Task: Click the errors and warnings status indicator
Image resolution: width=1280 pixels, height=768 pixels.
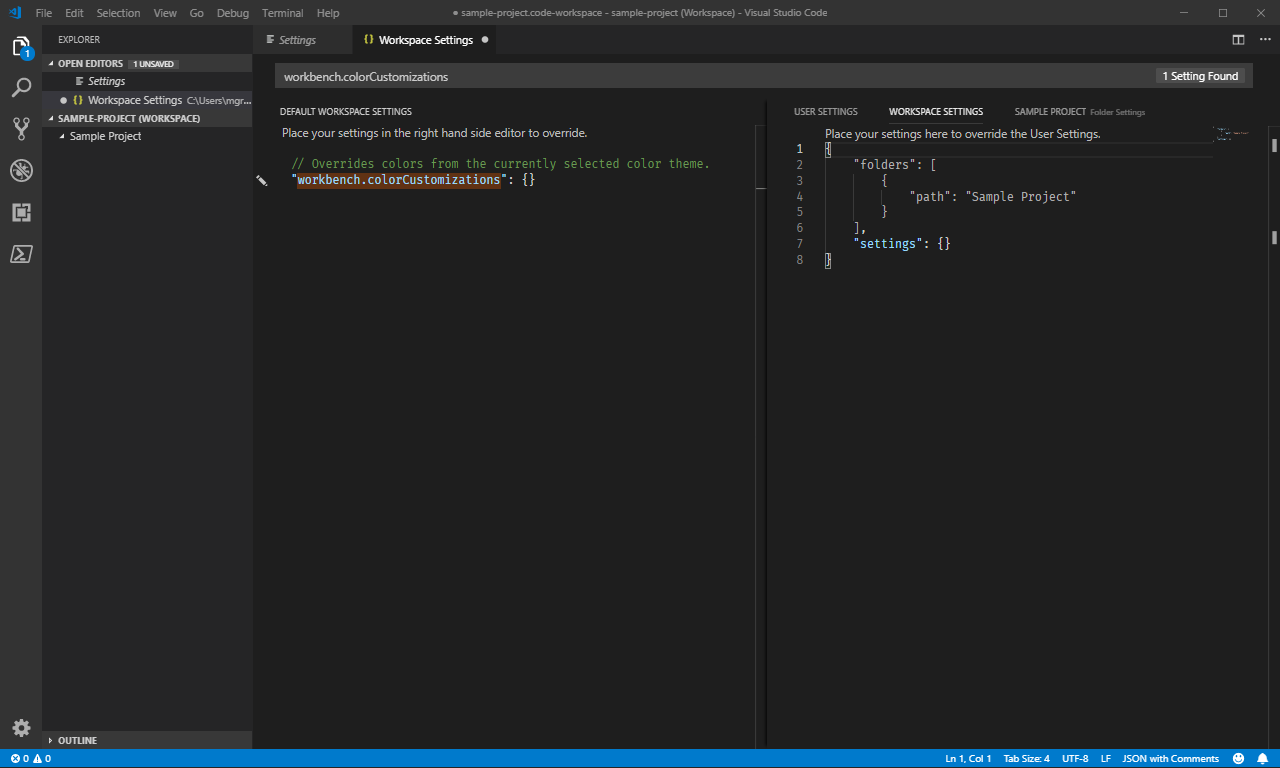Action: 30,759
